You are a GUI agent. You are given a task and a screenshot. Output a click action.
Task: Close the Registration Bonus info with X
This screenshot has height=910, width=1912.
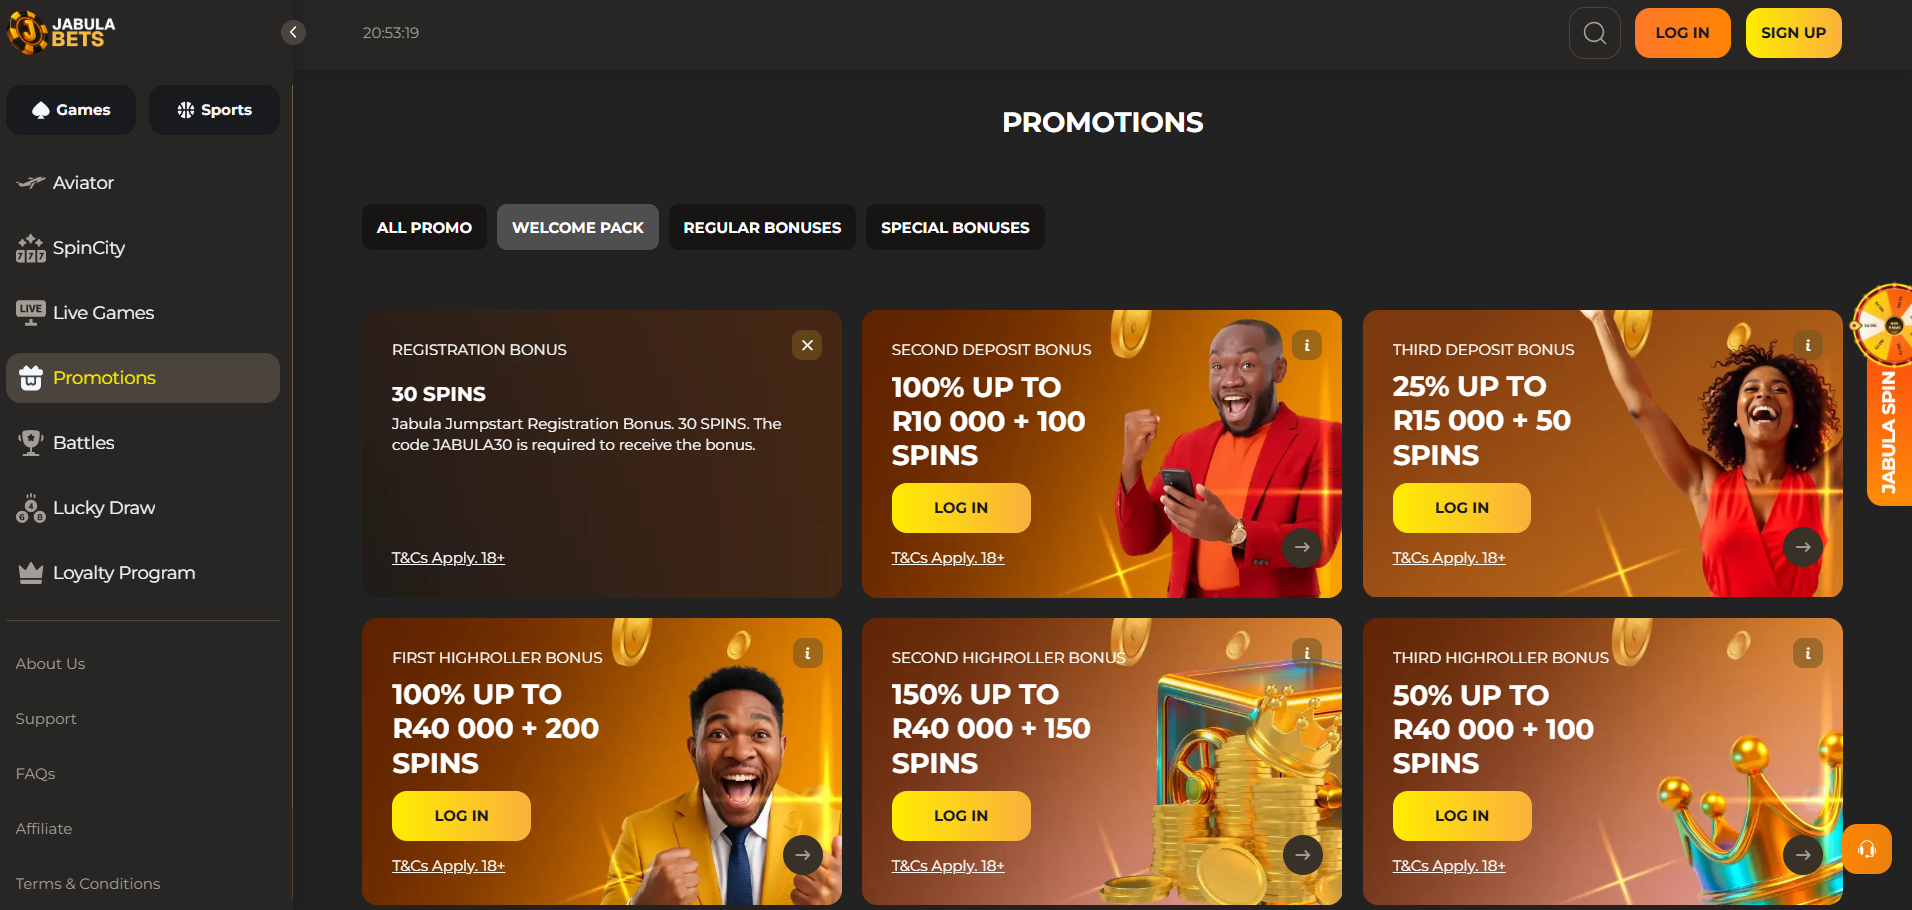(x=807, y=345)
